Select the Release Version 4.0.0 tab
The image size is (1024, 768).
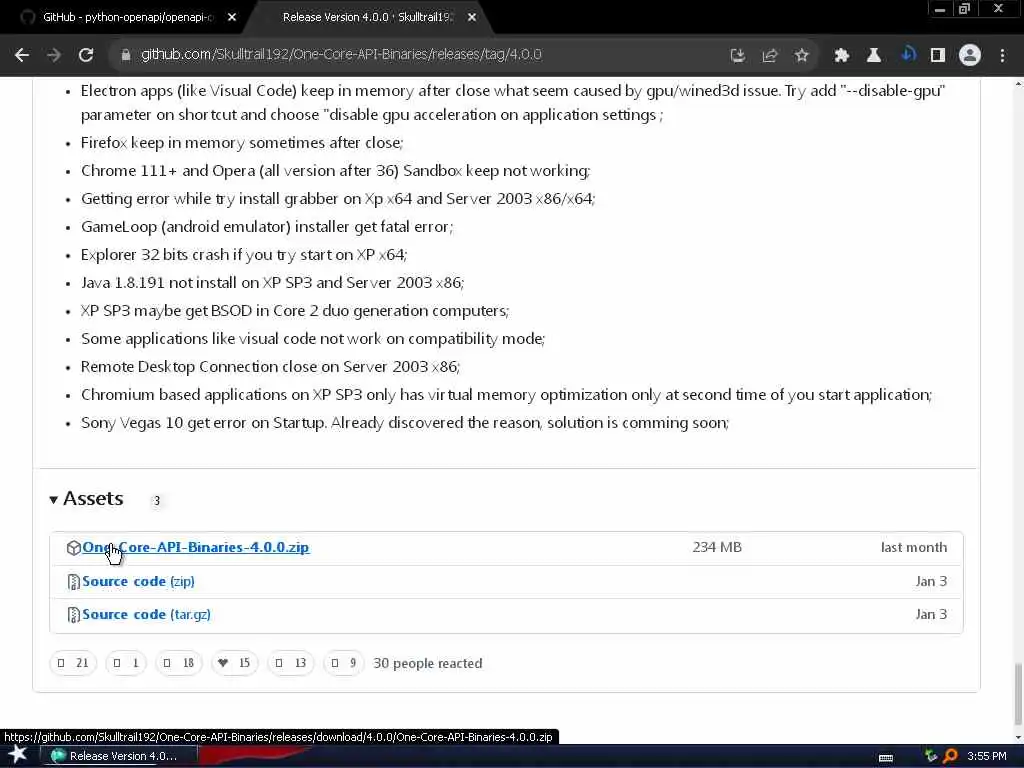[x=367, y=18]
